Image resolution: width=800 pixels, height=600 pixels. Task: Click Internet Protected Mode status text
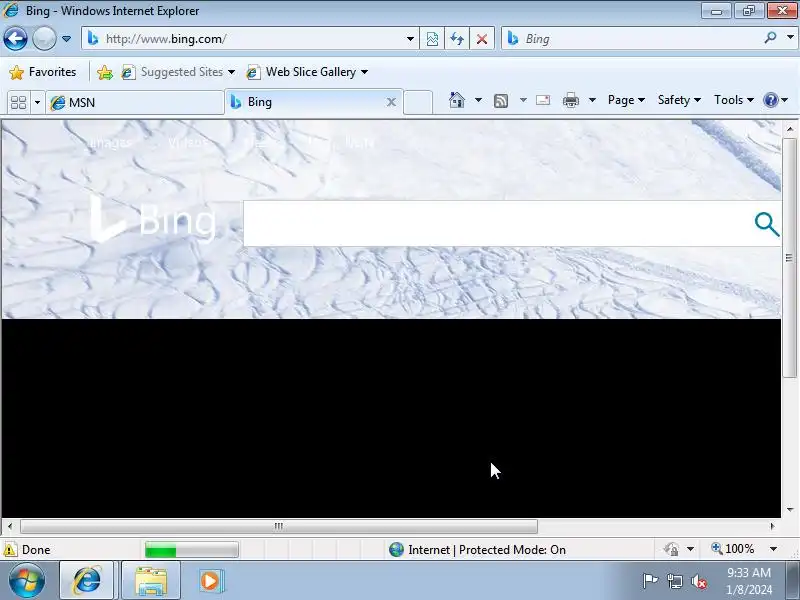487,550
